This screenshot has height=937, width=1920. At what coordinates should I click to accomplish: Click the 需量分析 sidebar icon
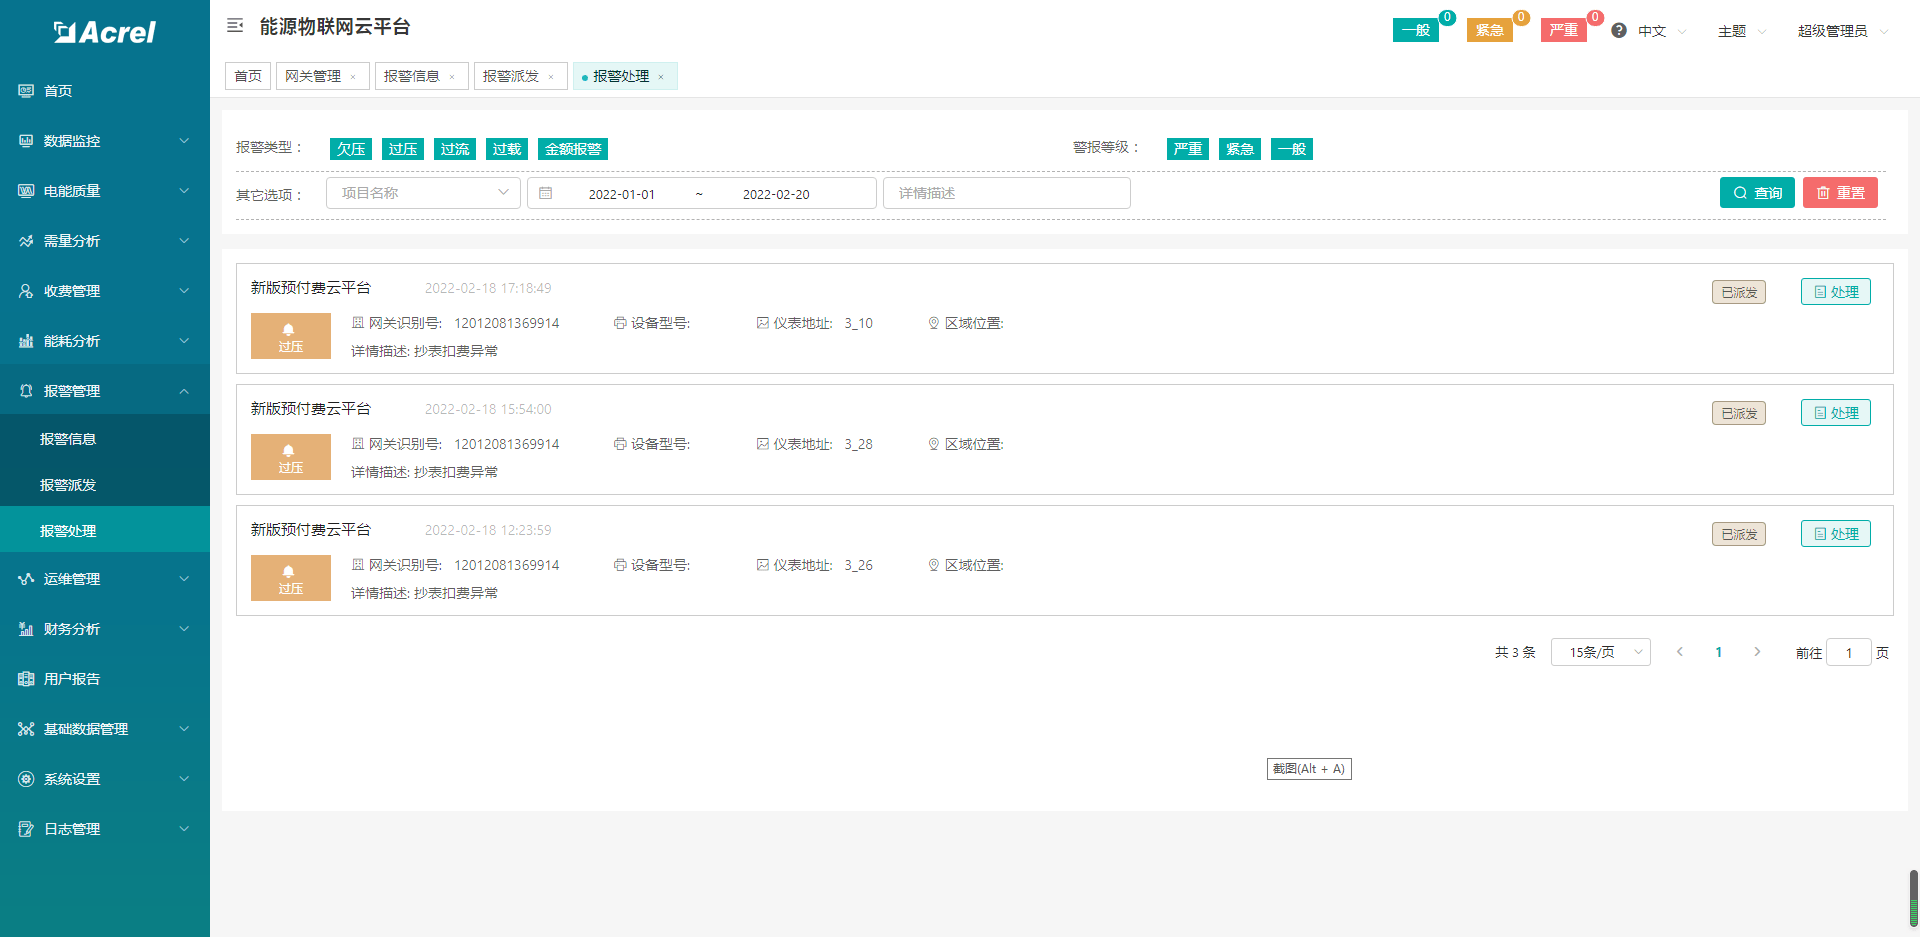pyautogui.click(x=26, y=241)
